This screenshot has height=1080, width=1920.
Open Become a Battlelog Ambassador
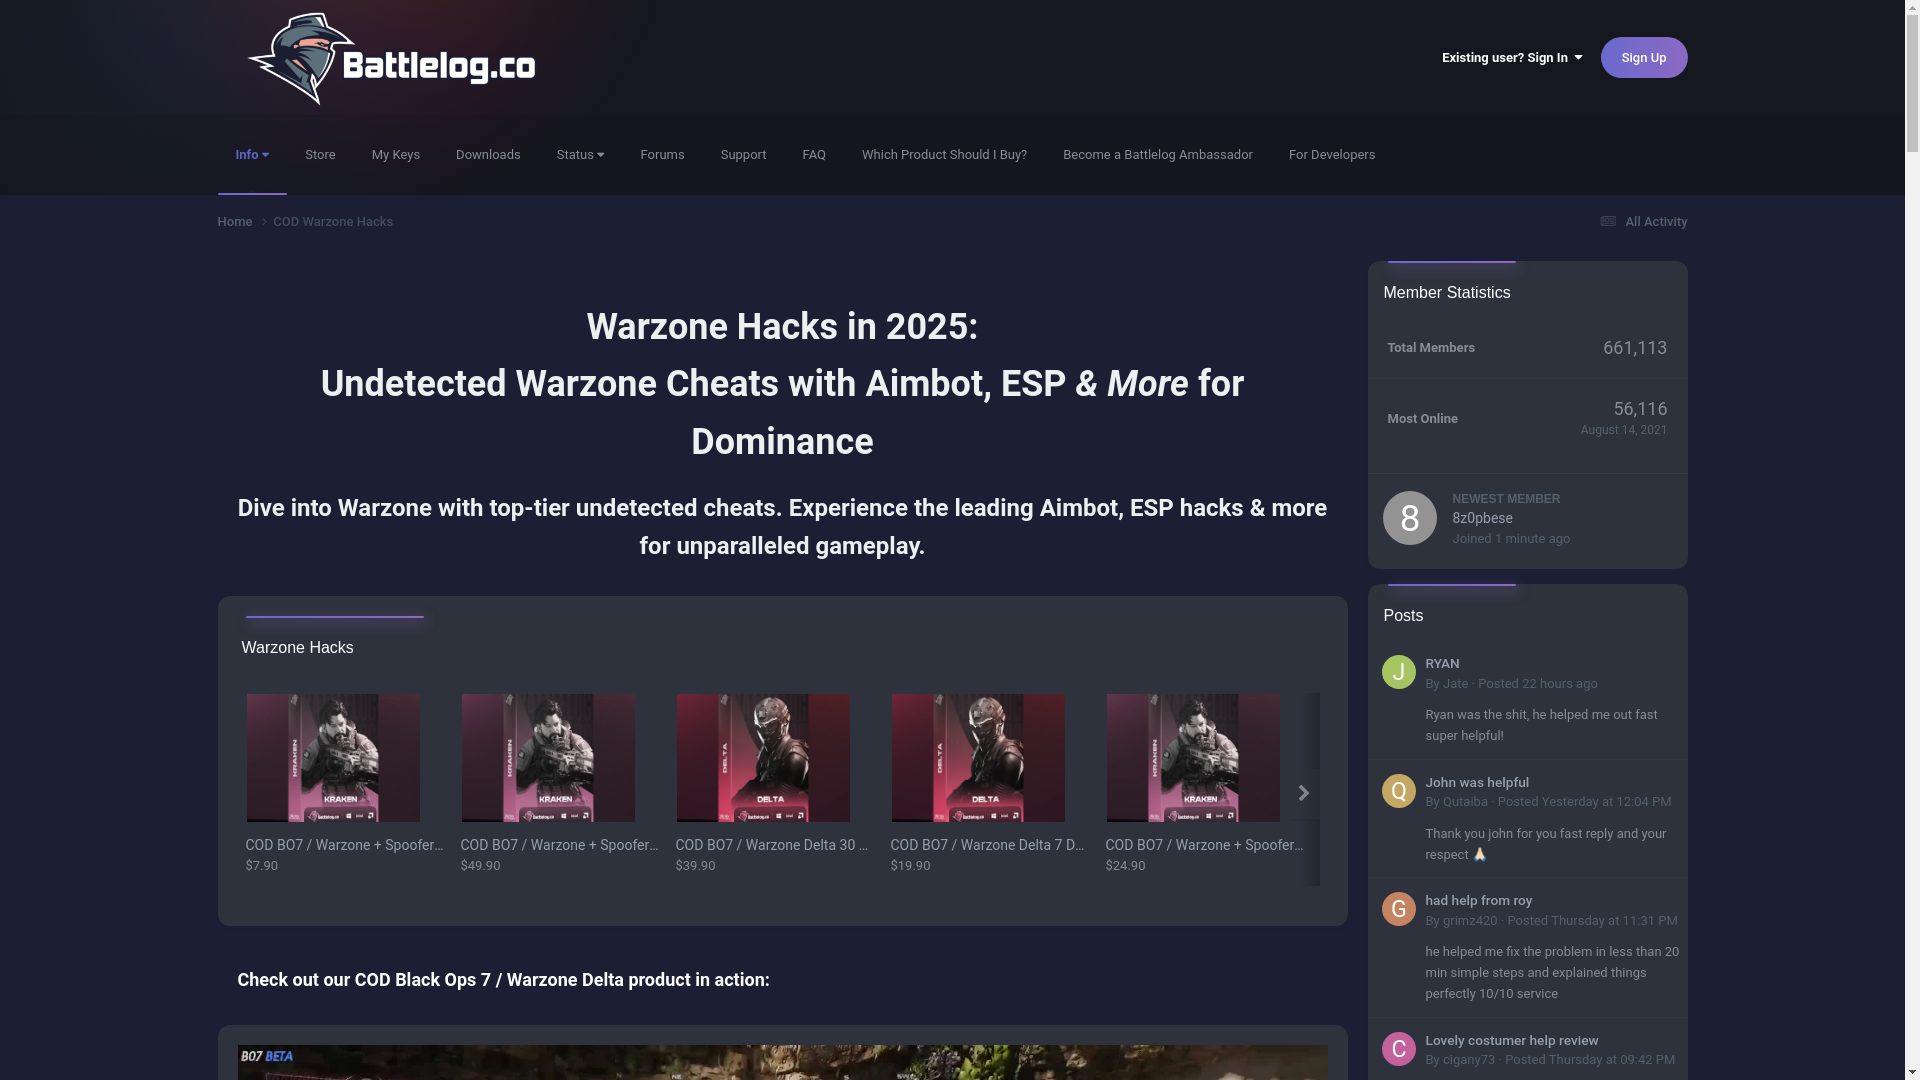tap(1157, 155)
